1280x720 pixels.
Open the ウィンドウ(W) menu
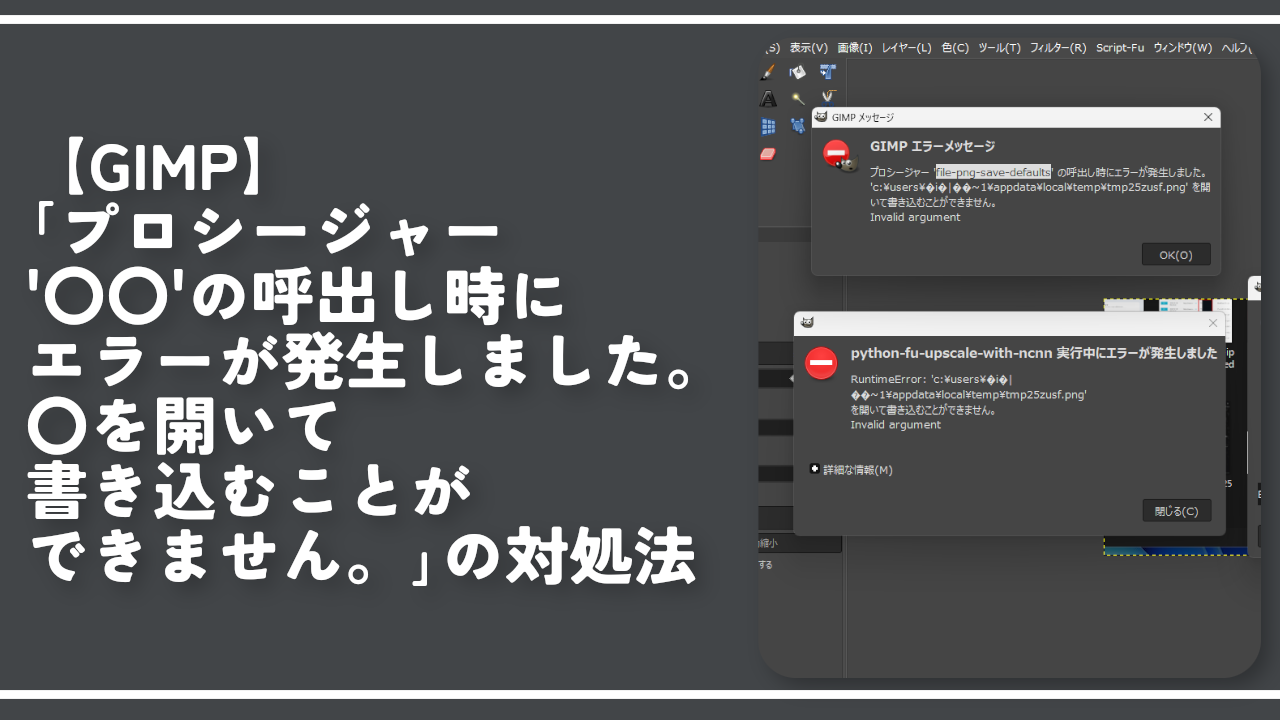tap(1183, 47)
